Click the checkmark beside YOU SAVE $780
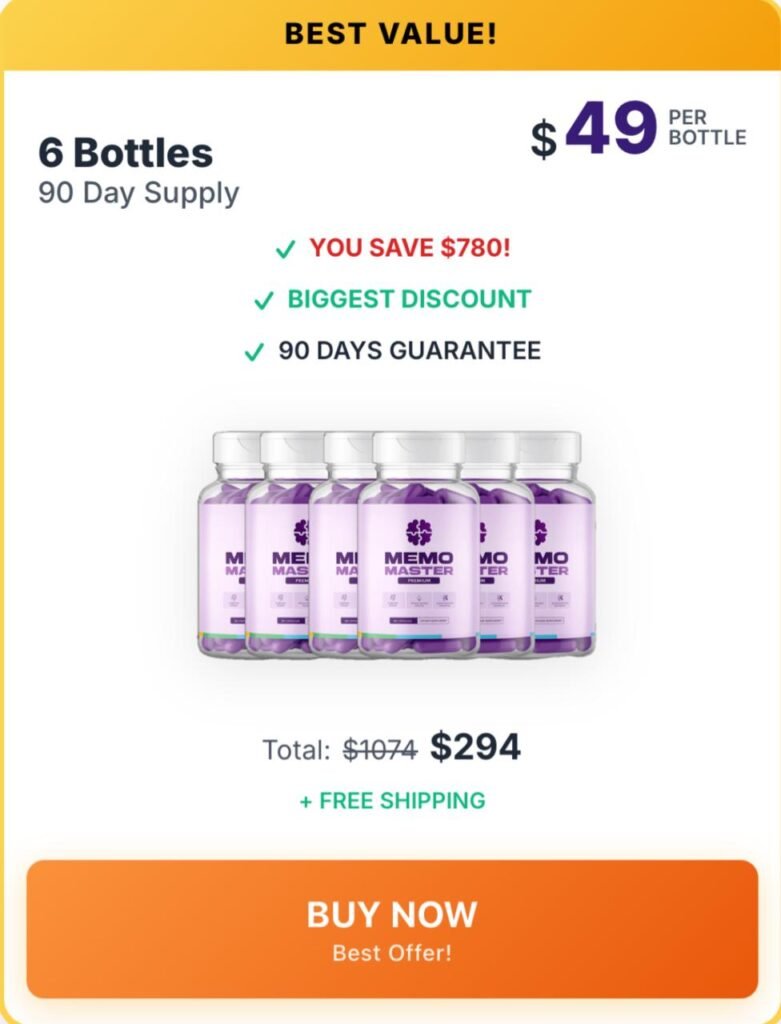Image resolution: width=781 pixels, height=1024 pixels. tap(286, 249)
